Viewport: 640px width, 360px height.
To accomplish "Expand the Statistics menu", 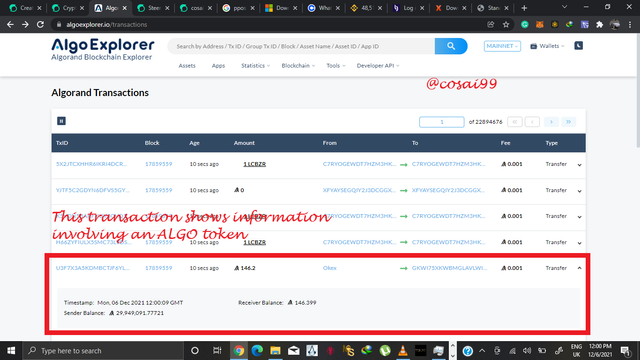I will (255, 65).
